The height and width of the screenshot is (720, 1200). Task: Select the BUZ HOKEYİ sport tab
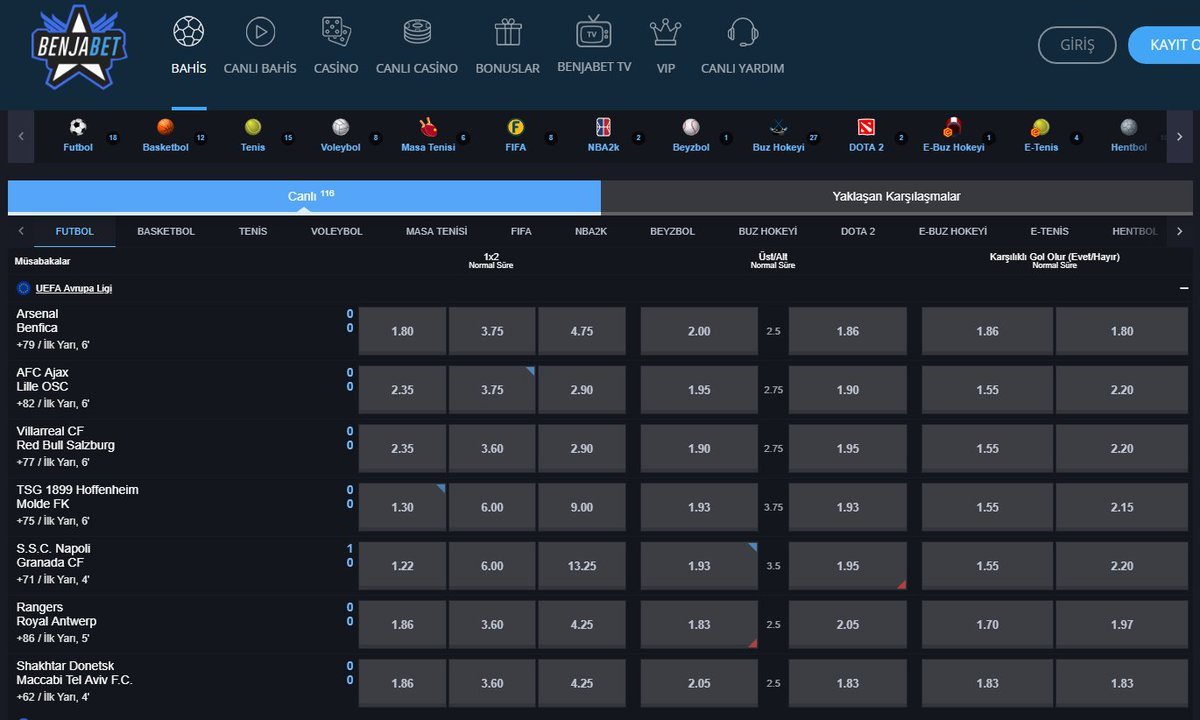coord(768,231)
